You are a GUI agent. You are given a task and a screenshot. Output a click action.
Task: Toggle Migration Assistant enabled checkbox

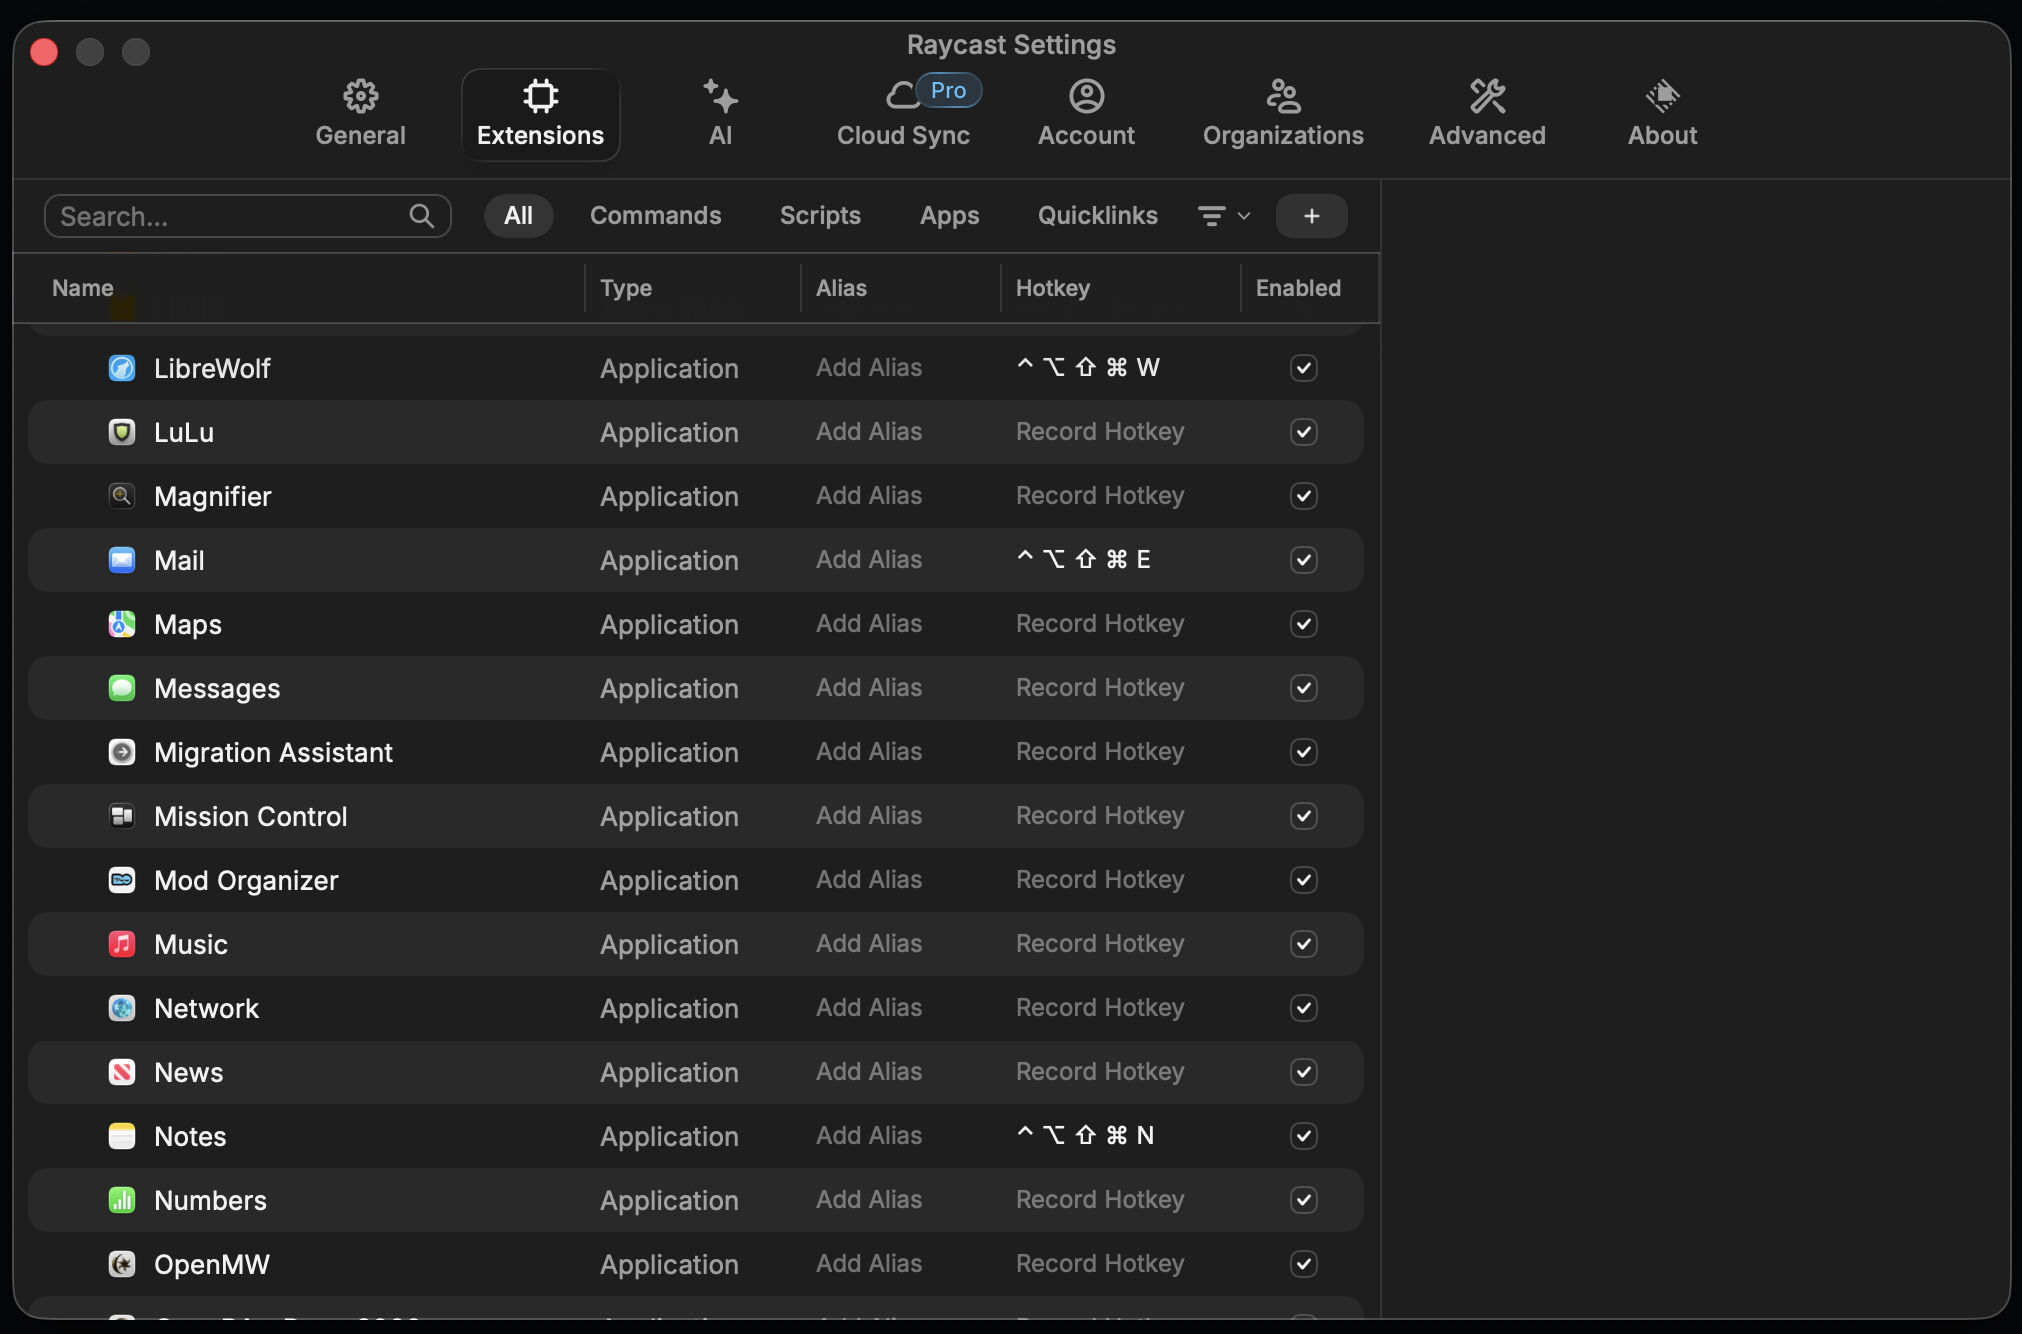tap(1304, 752)
